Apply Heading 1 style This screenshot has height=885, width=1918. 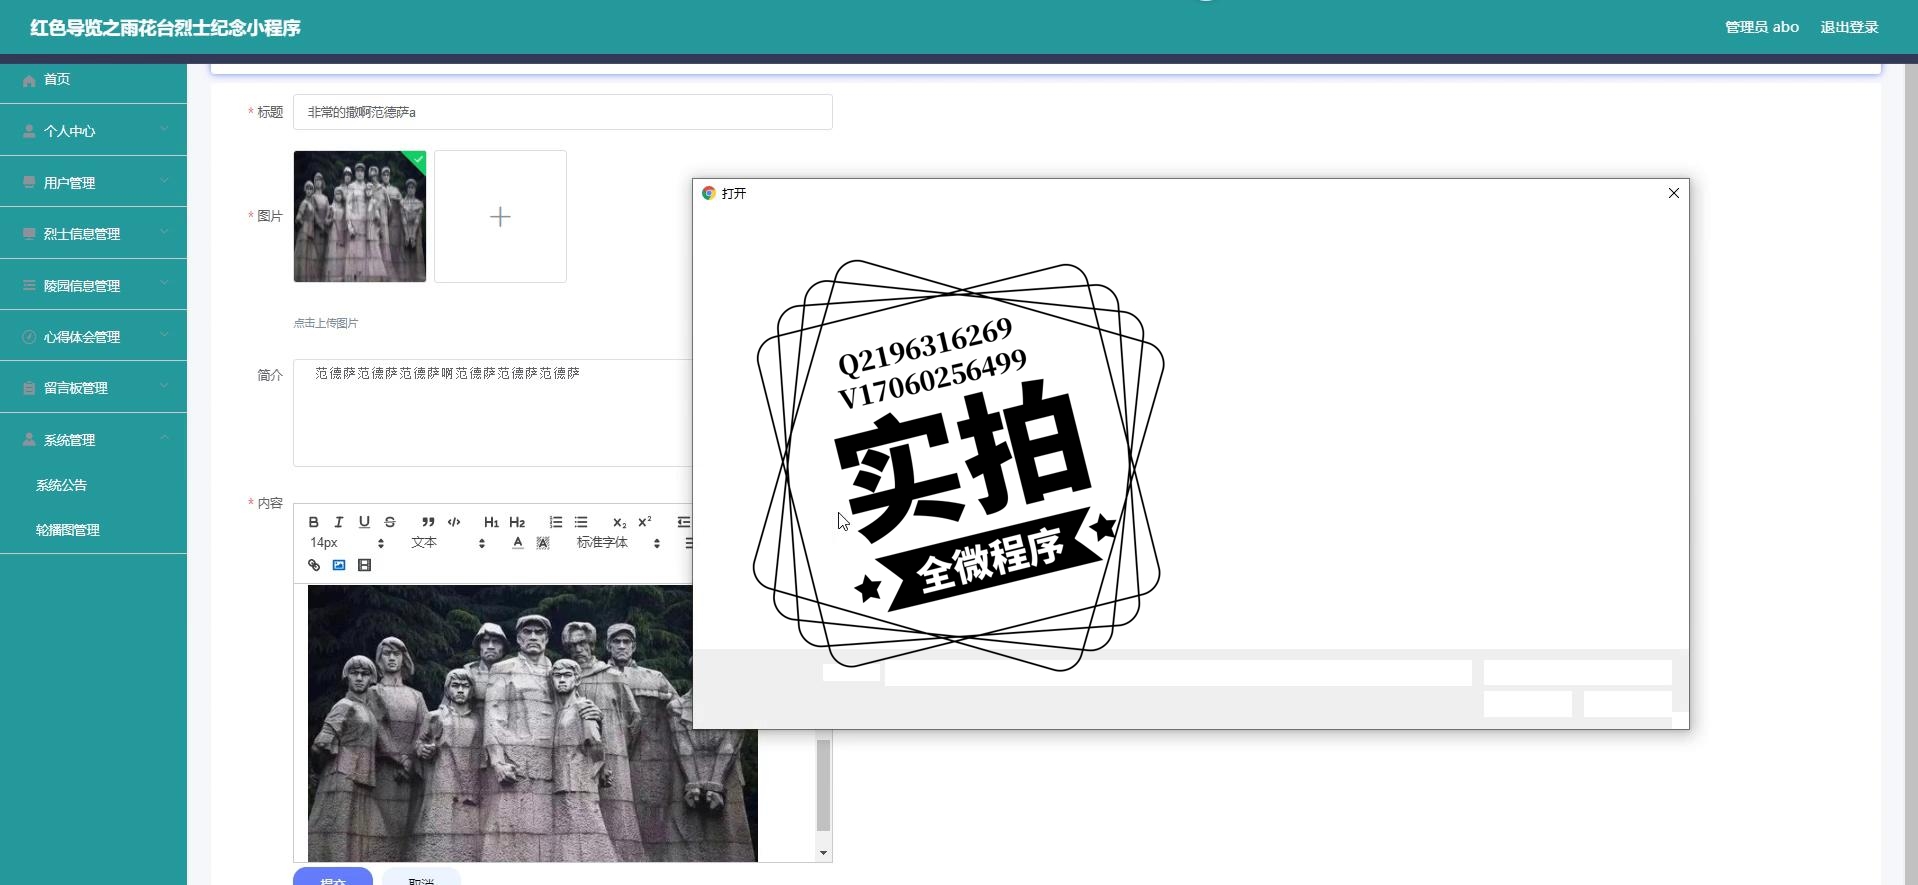(x=491, y=522)
